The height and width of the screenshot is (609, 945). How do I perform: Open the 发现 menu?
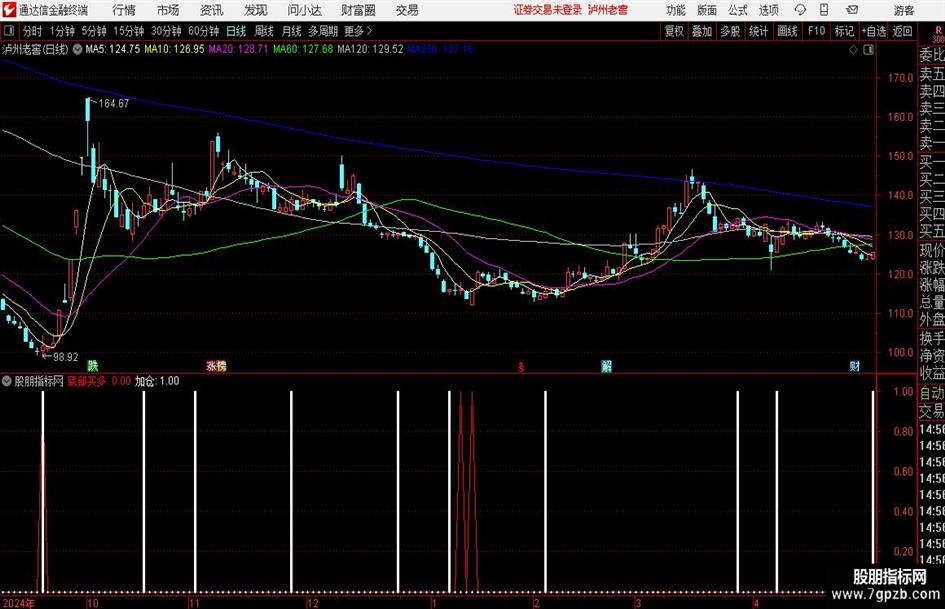(x=256, y=10)
